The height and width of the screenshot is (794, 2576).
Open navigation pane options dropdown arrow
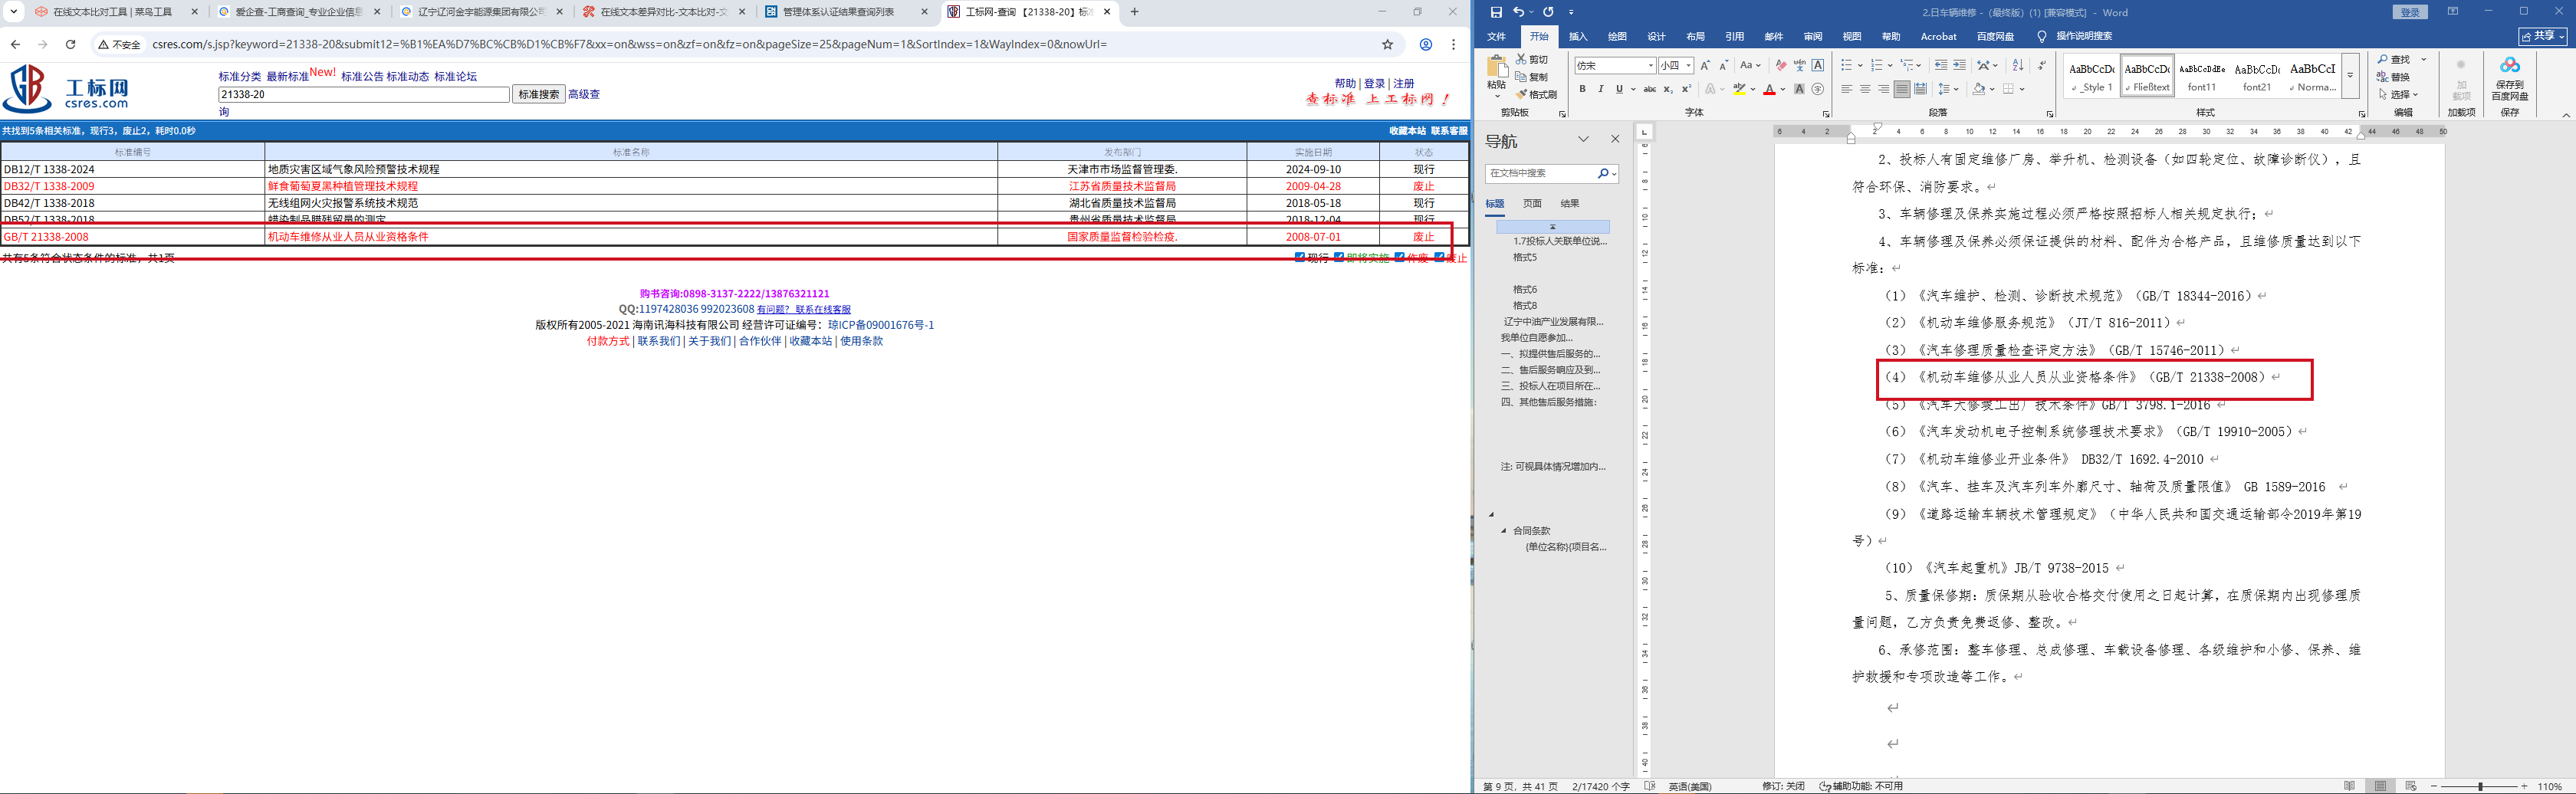click(x=1583, y=139)
